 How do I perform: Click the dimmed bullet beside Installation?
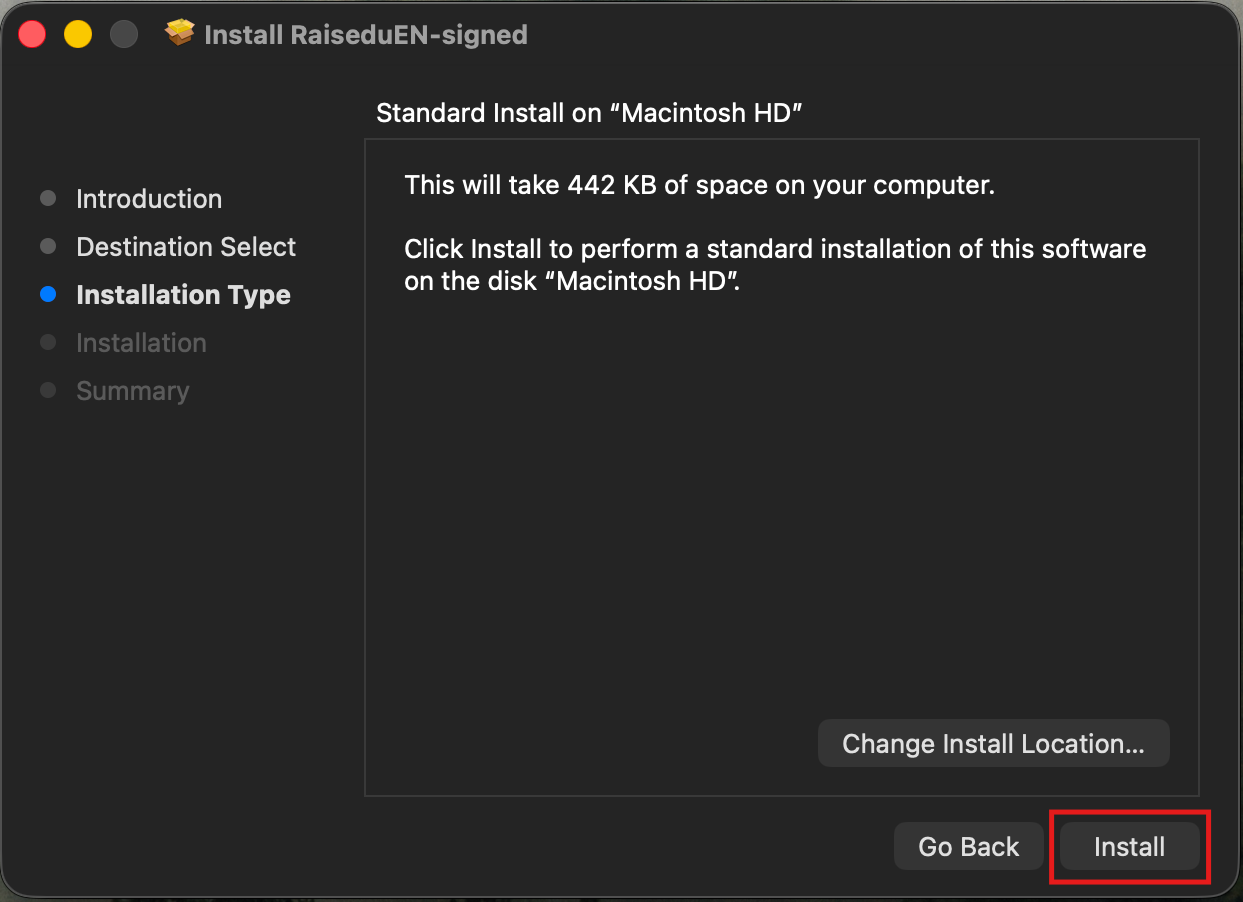pyautogui.click(x=48, y=343)
